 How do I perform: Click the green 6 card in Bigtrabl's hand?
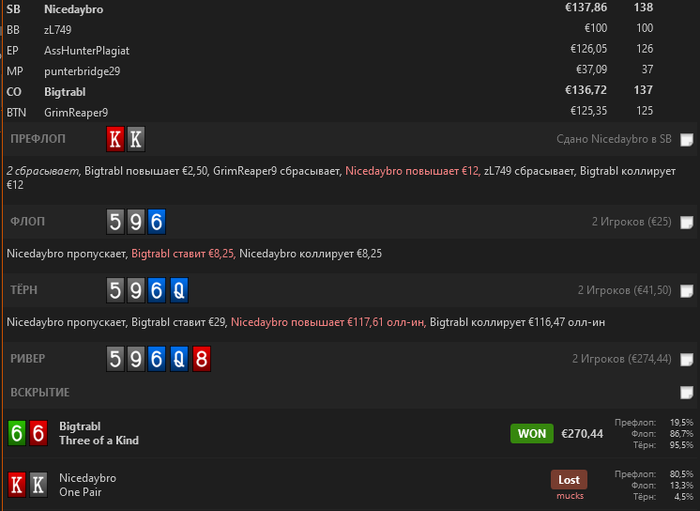tap(17, 433)
